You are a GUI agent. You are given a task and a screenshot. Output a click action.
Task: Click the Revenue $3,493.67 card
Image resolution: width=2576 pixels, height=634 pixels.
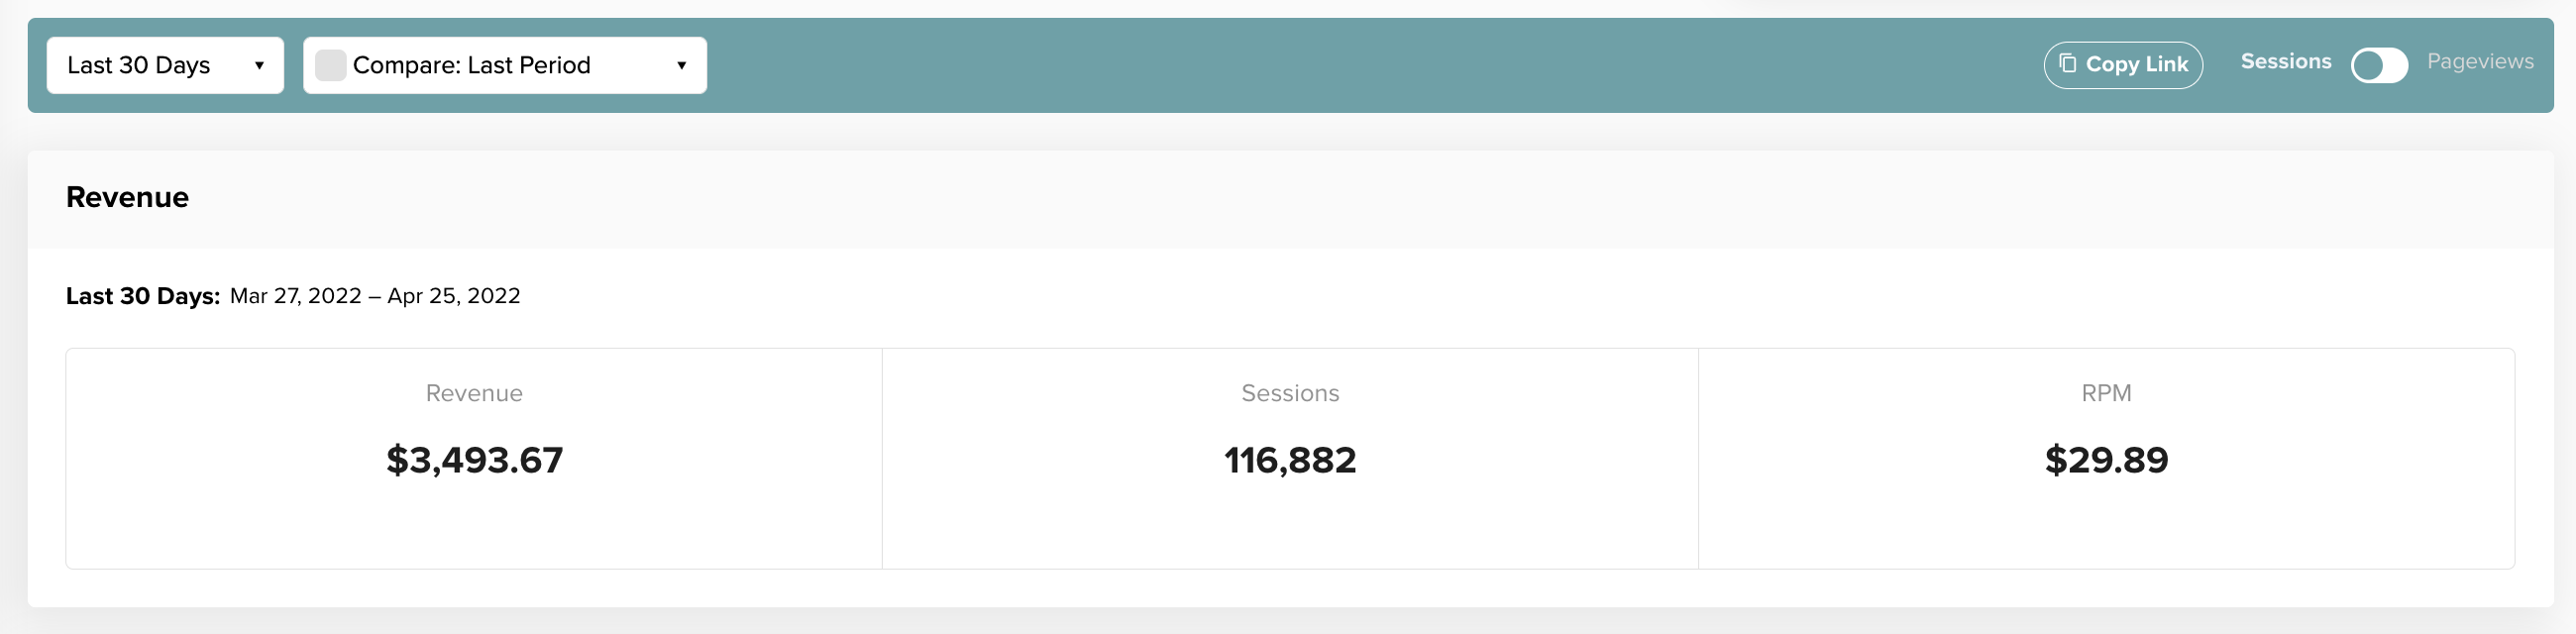tap(474, 458)
